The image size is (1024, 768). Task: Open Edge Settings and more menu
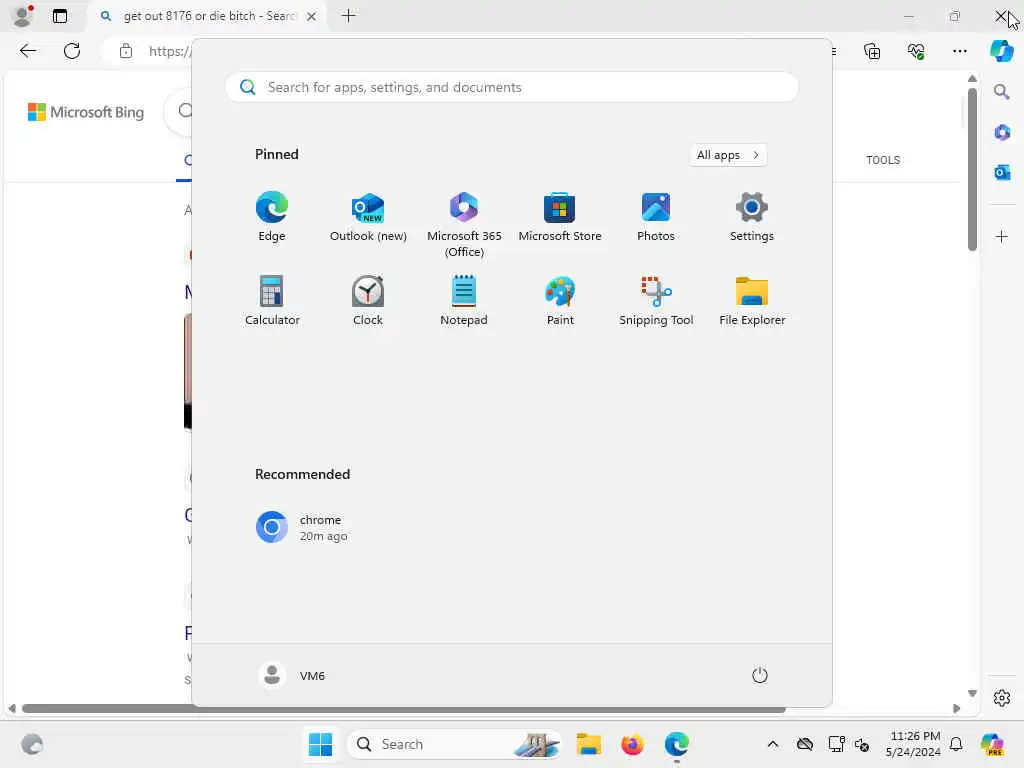point(959,51)
